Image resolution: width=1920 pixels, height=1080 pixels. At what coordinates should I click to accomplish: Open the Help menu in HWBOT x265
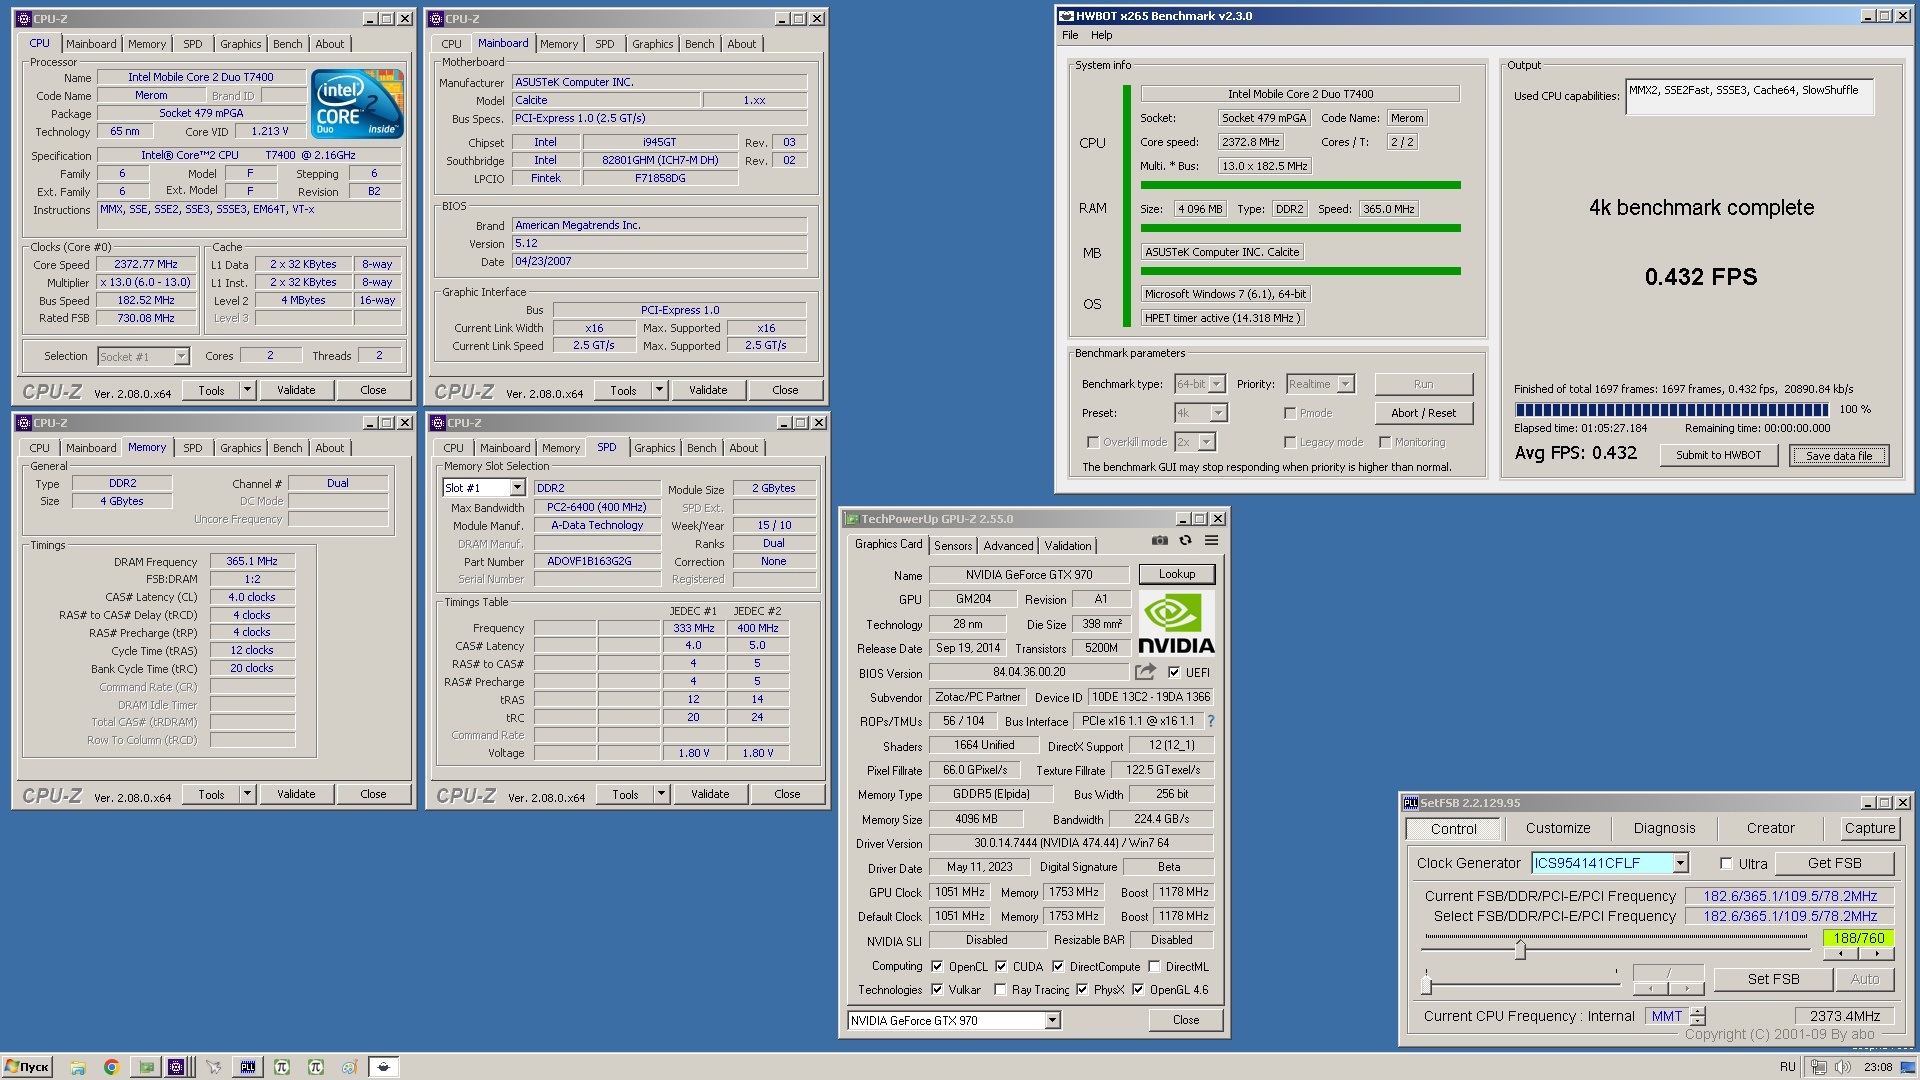pyautogui.click(x=1101, y=35)
